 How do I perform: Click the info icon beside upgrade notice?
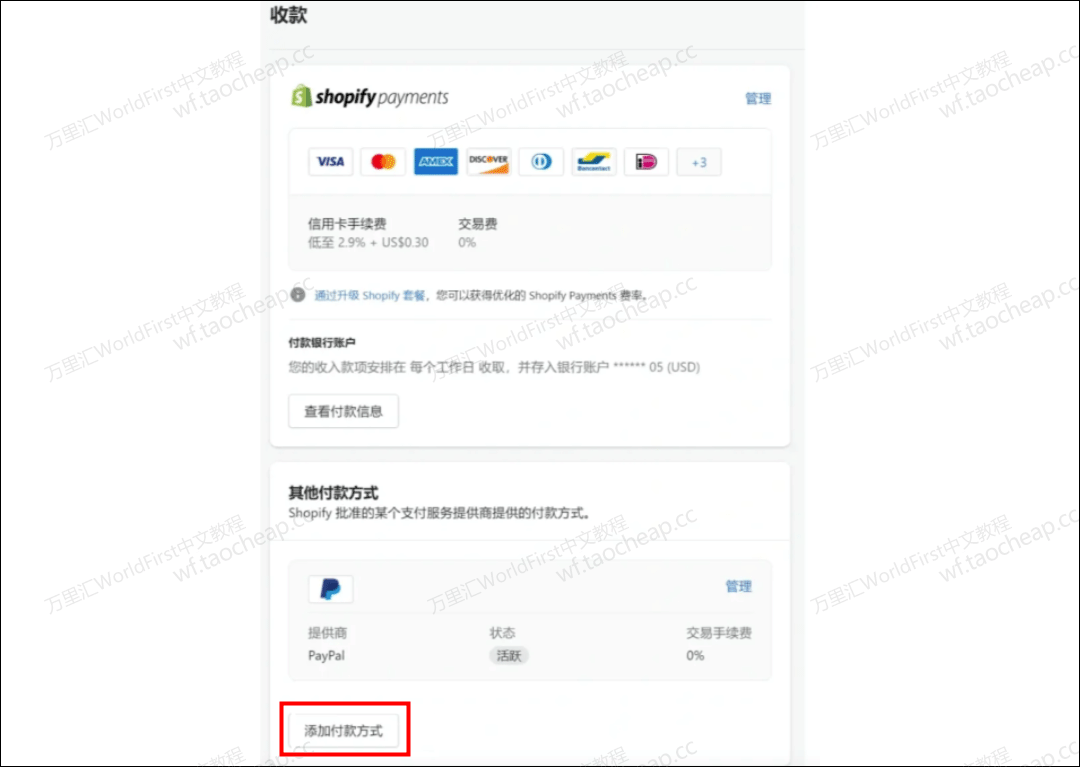point(298,295)
